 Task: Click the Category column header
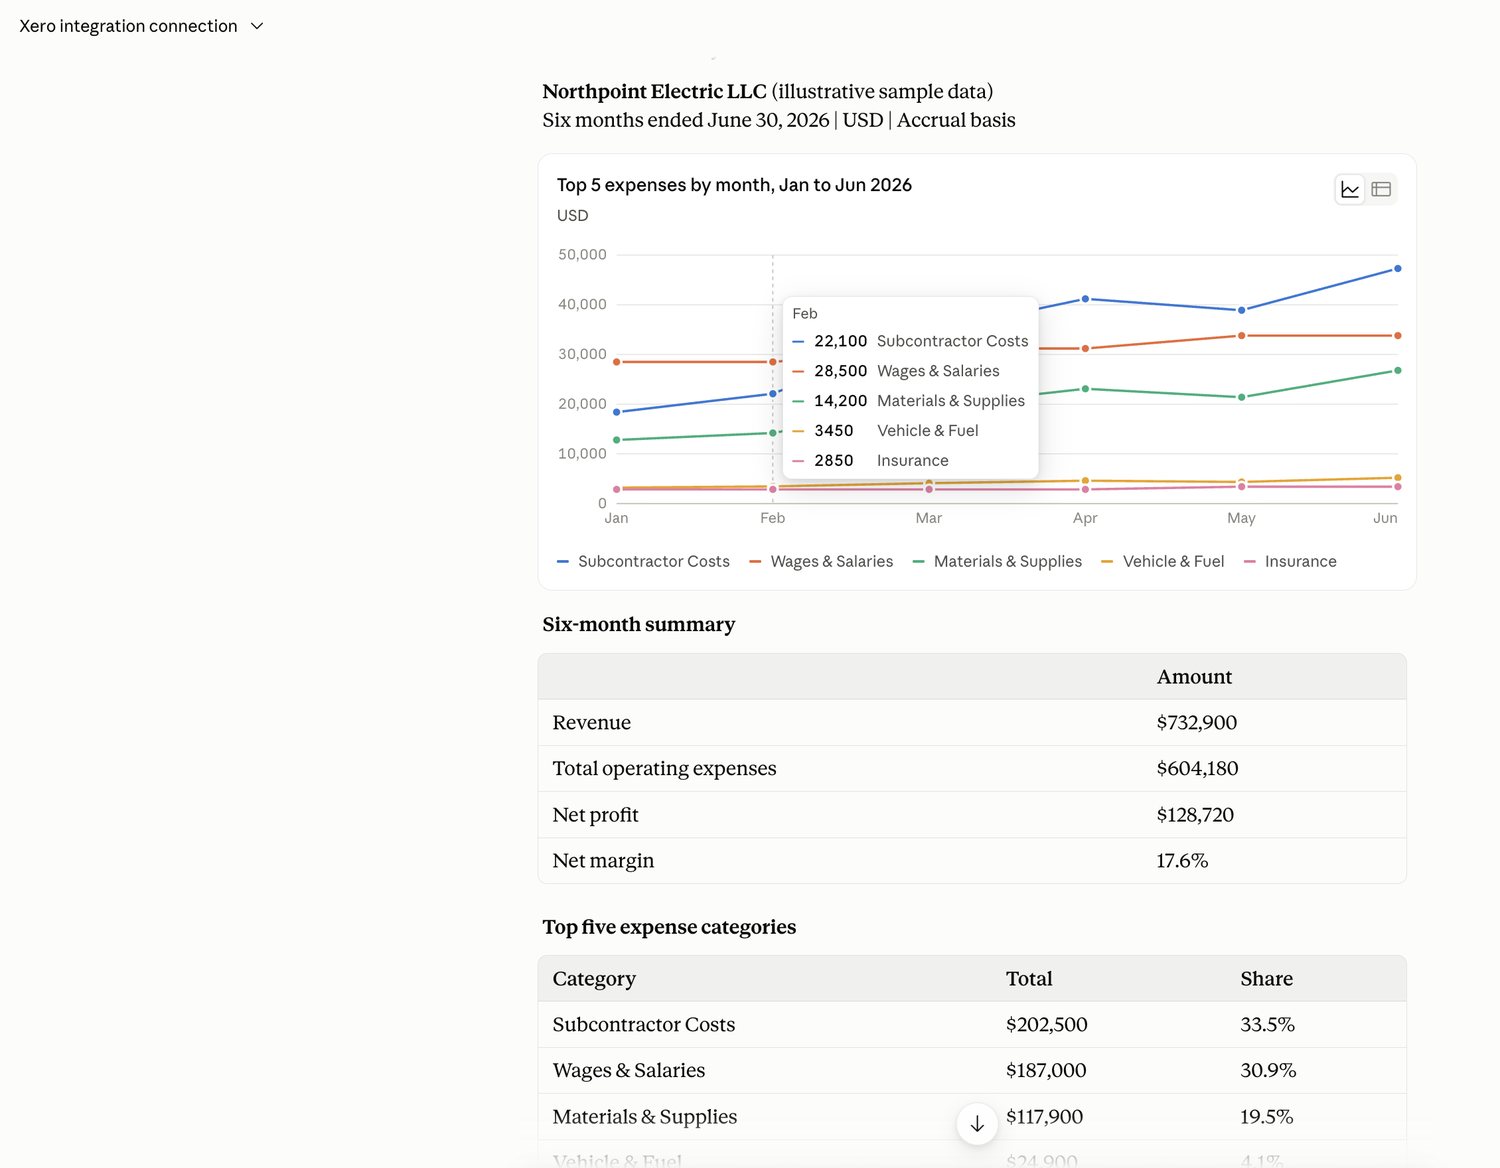594,979
